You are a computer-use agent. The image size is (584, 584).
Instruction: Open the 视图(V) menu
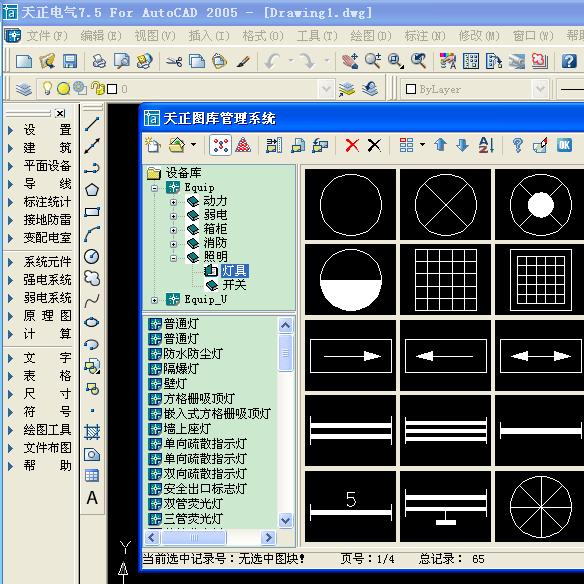tap(155, 36)
